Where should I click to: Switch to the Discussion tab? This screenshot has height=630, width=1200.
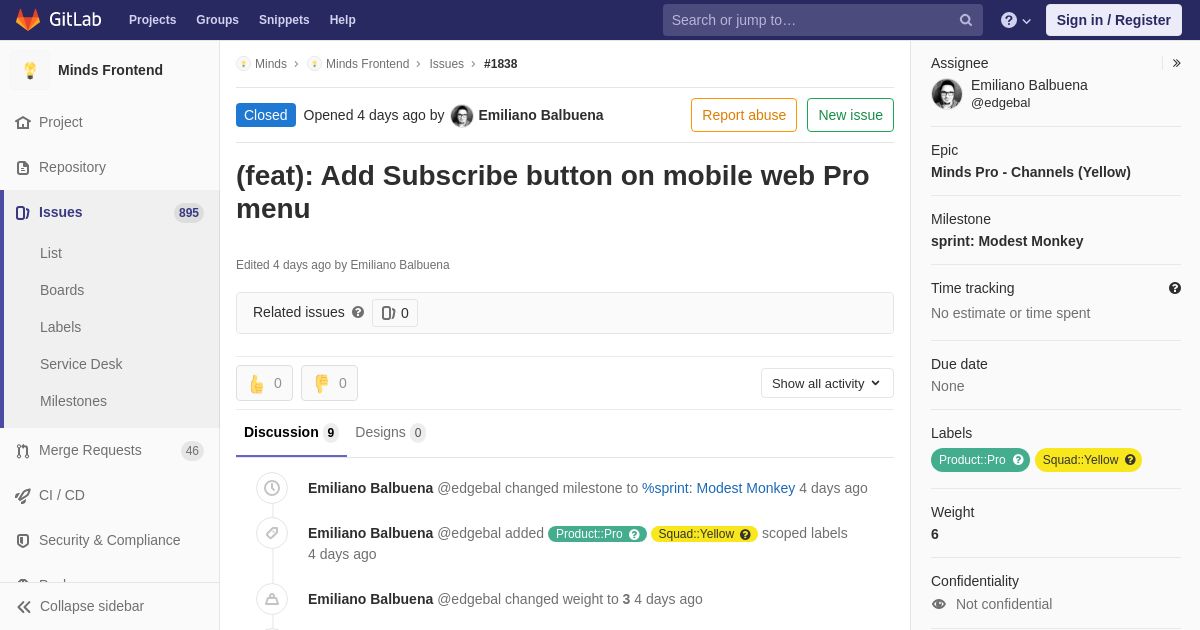tap(291, 432)
